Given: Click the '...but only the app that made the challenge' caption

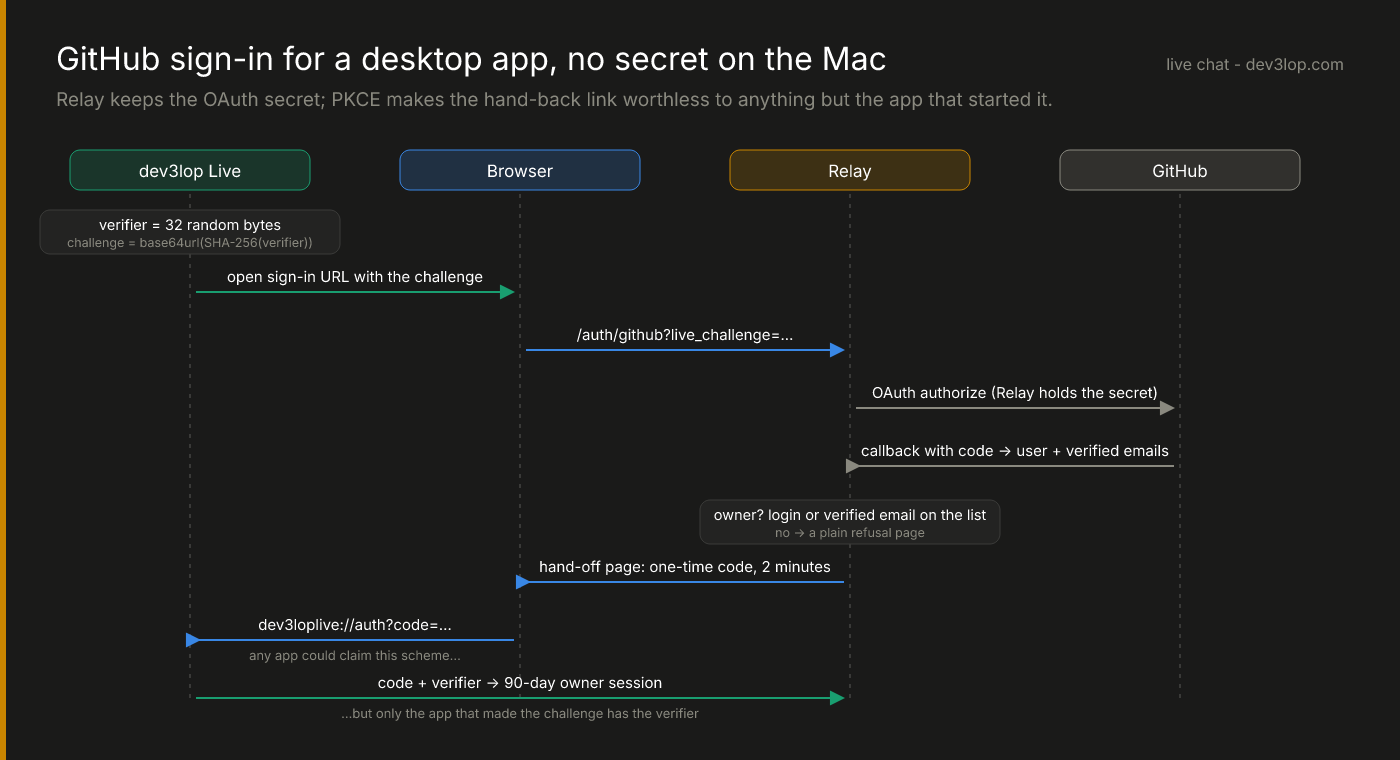Looking at the screenshot, I should 520,714.
